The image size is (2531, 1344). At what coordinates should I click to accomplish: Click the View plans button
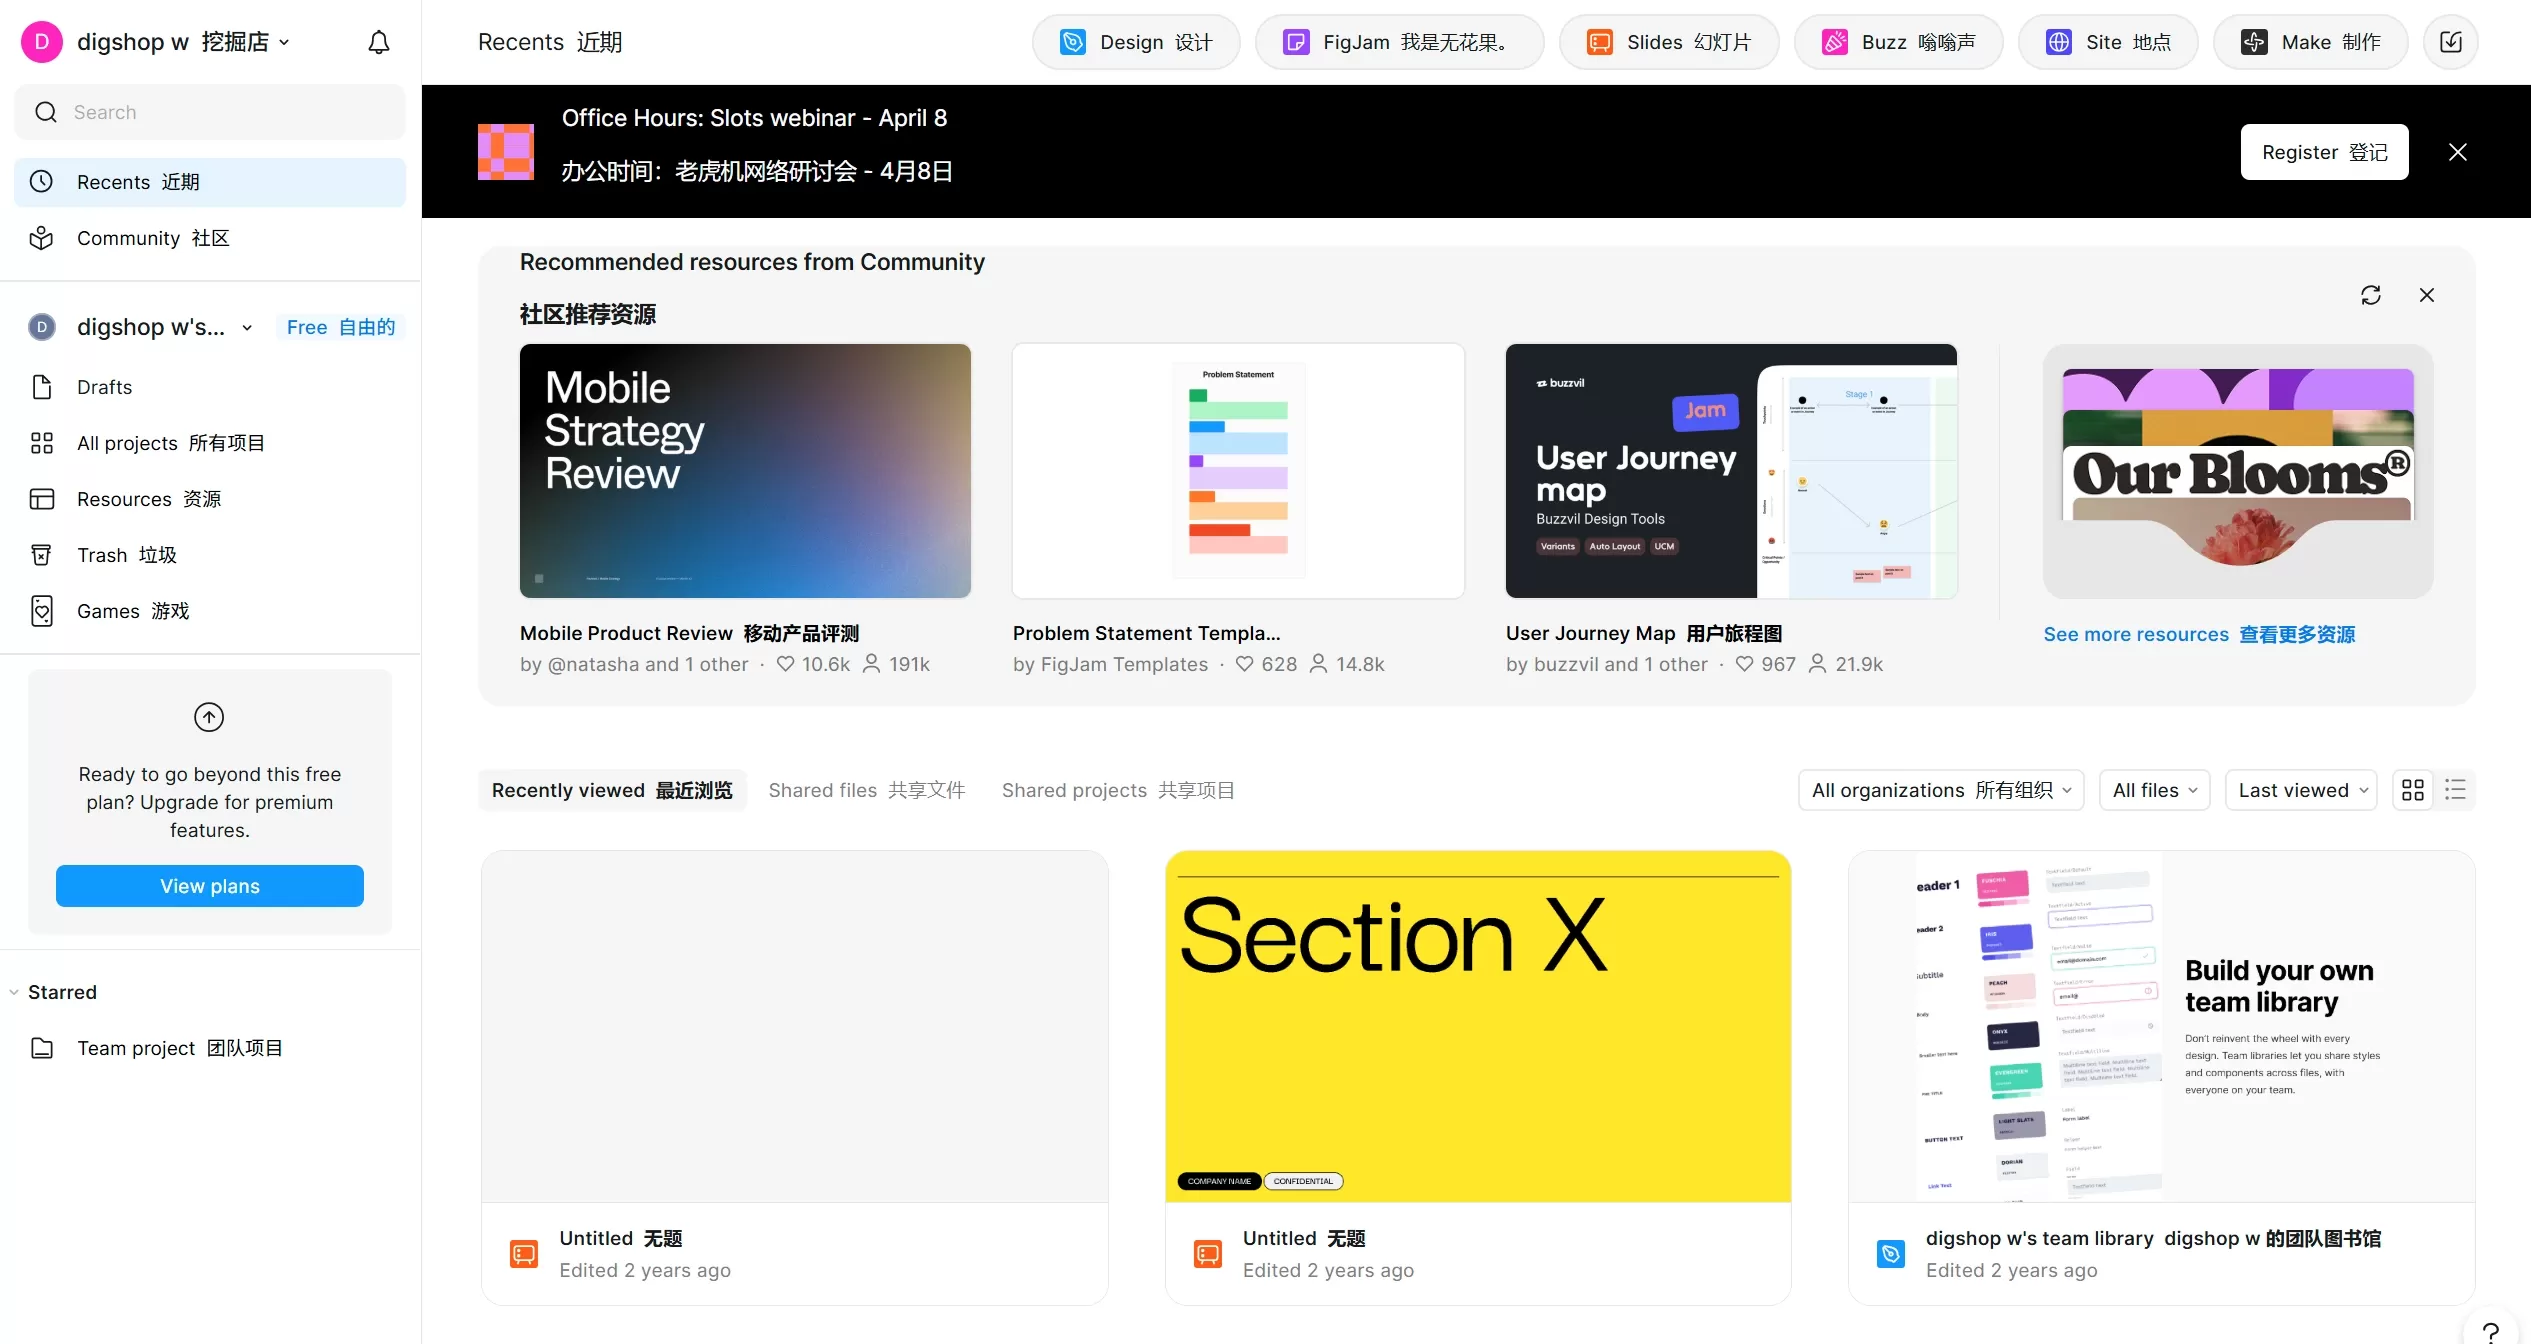coord(210,886)
